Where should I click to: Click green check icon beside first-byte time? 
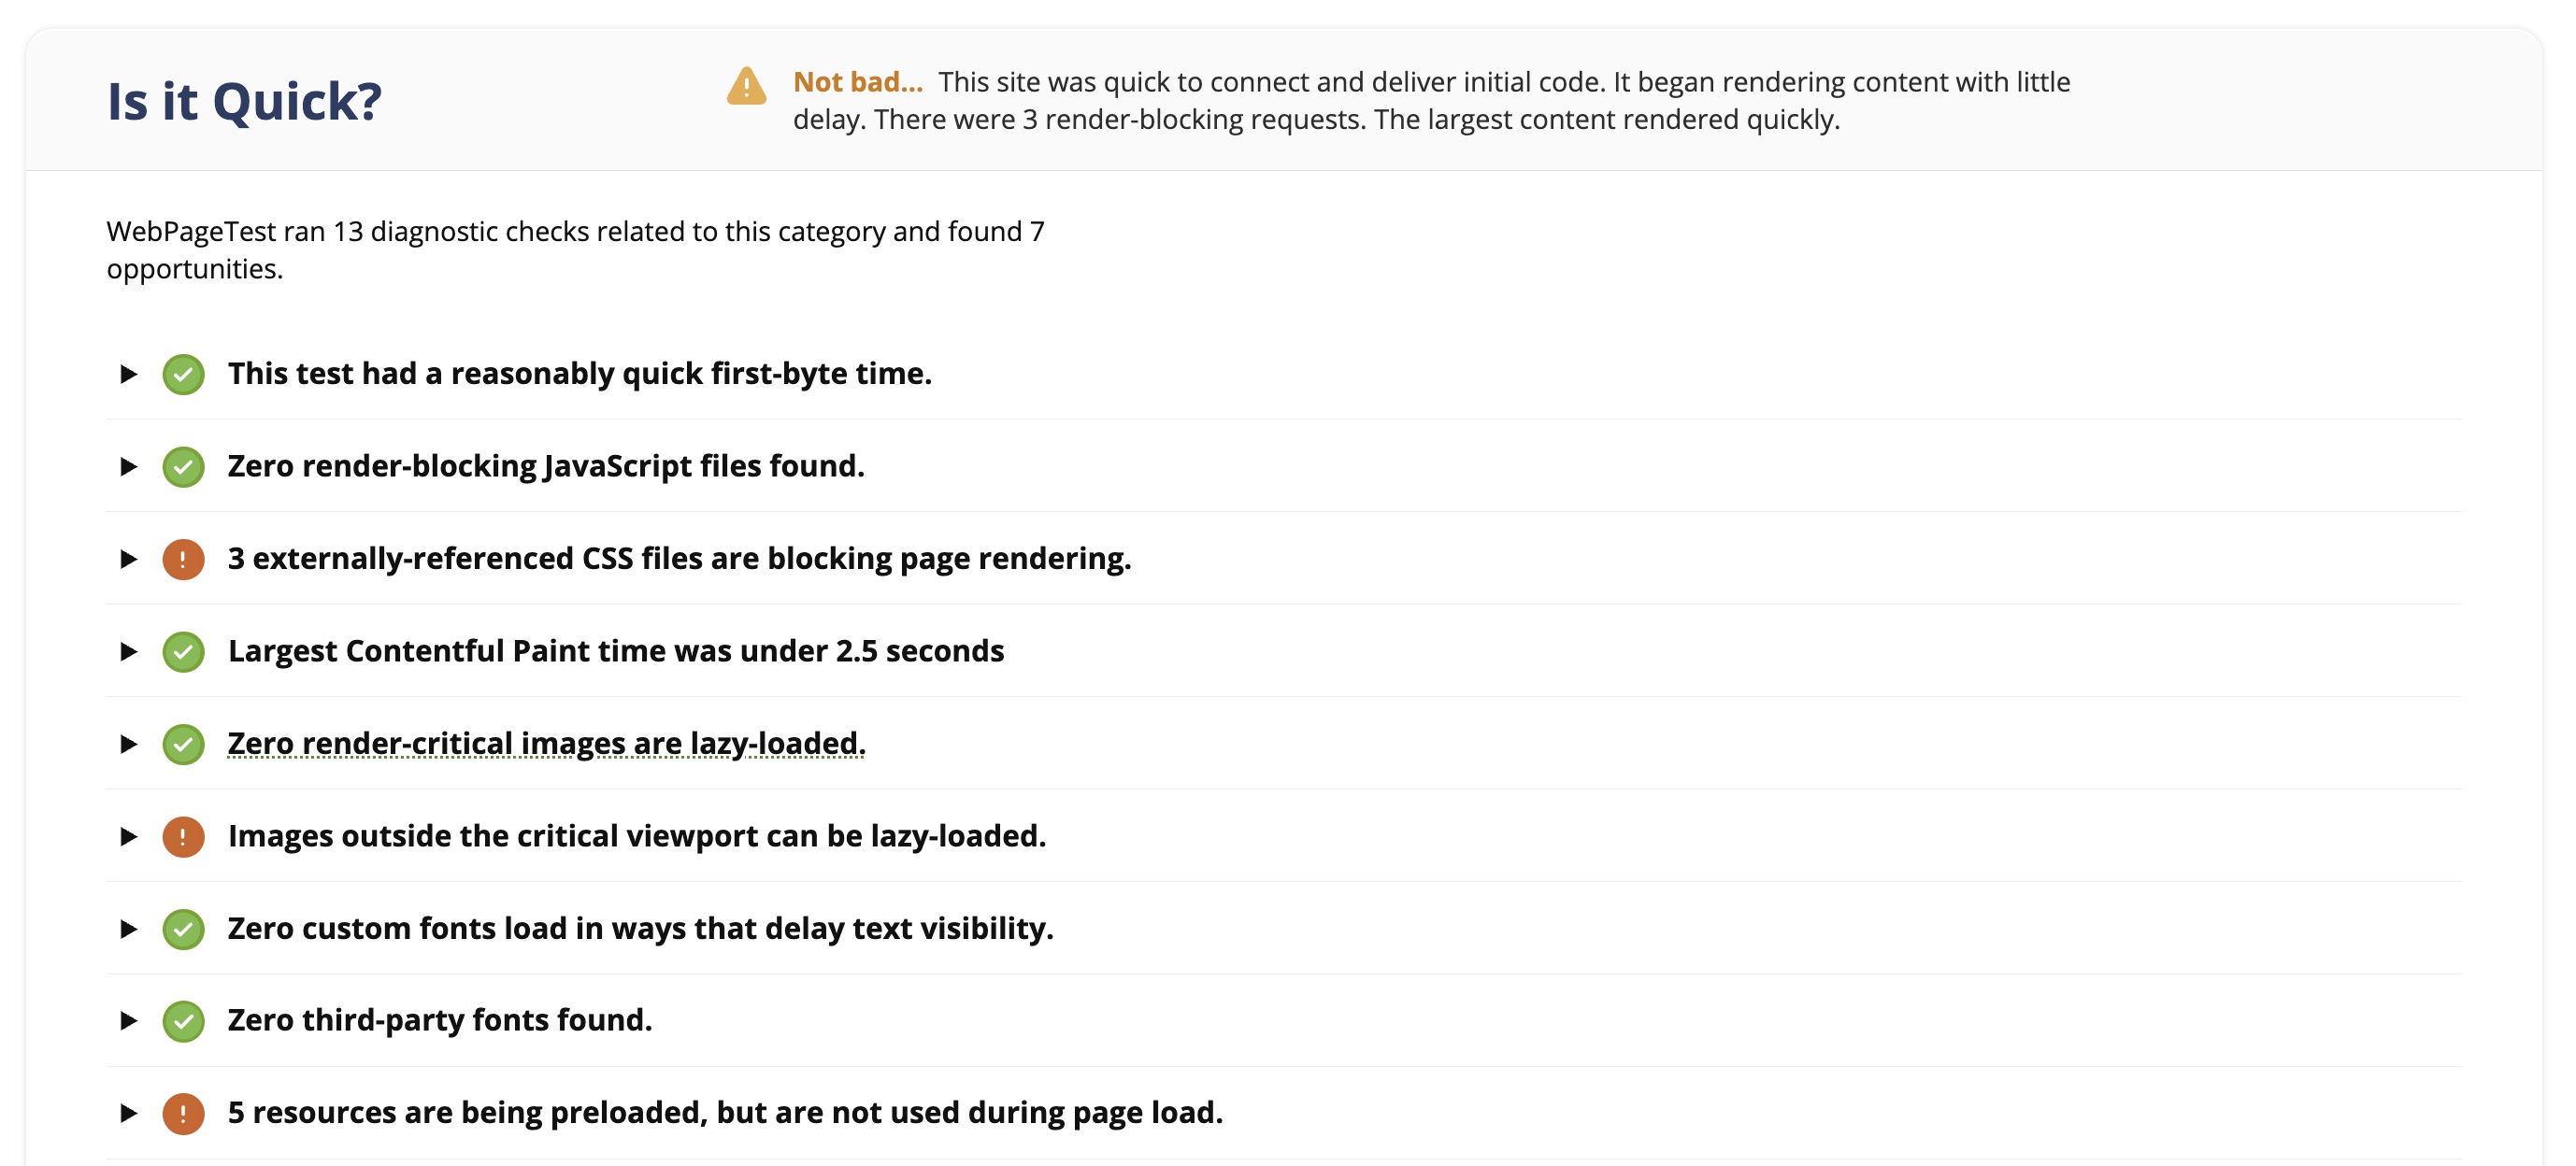183,374
